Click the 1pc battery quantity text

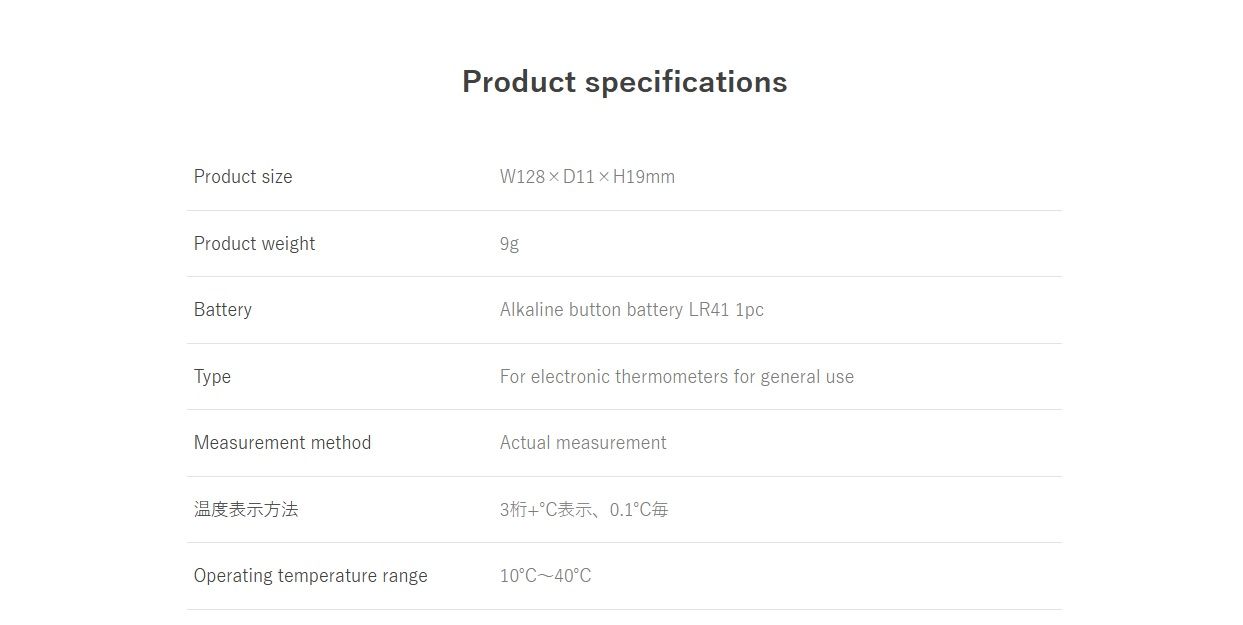pos(750,310)
